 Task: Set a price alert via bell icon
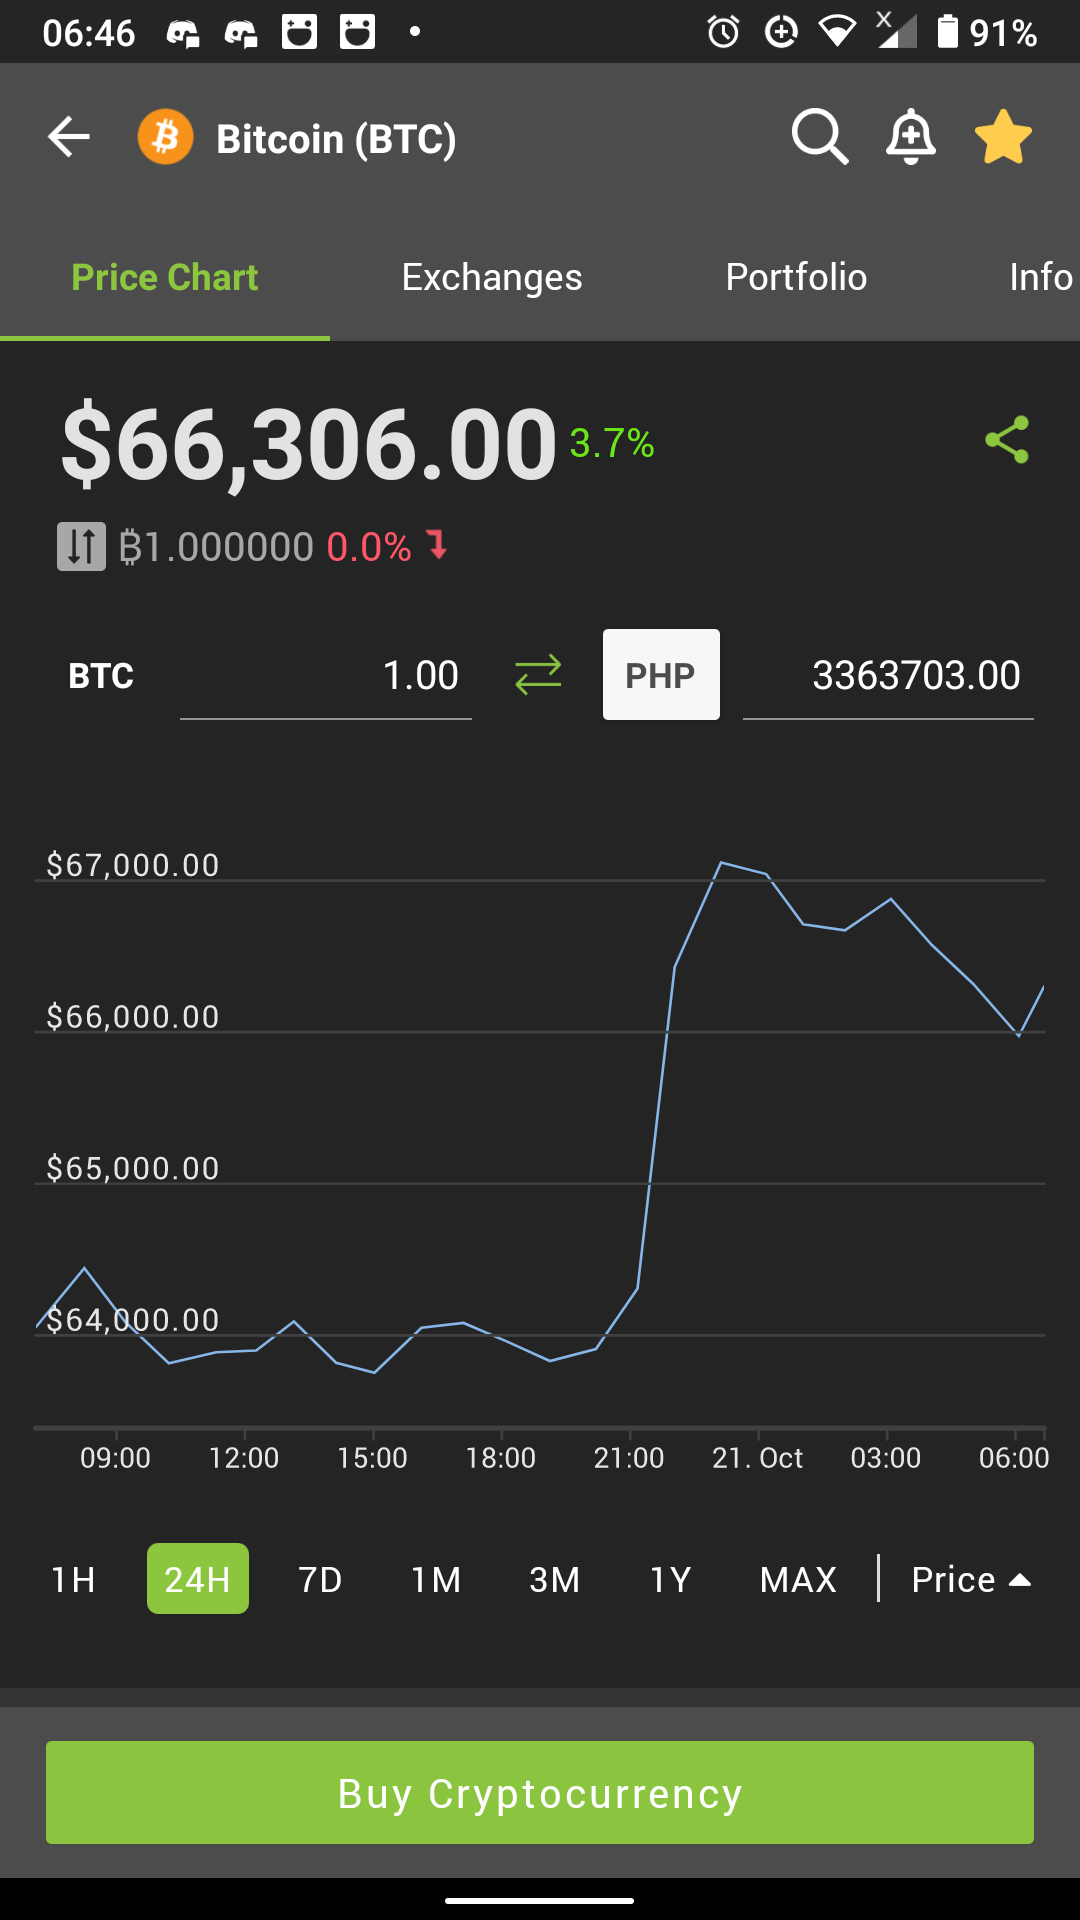point(911,137)
